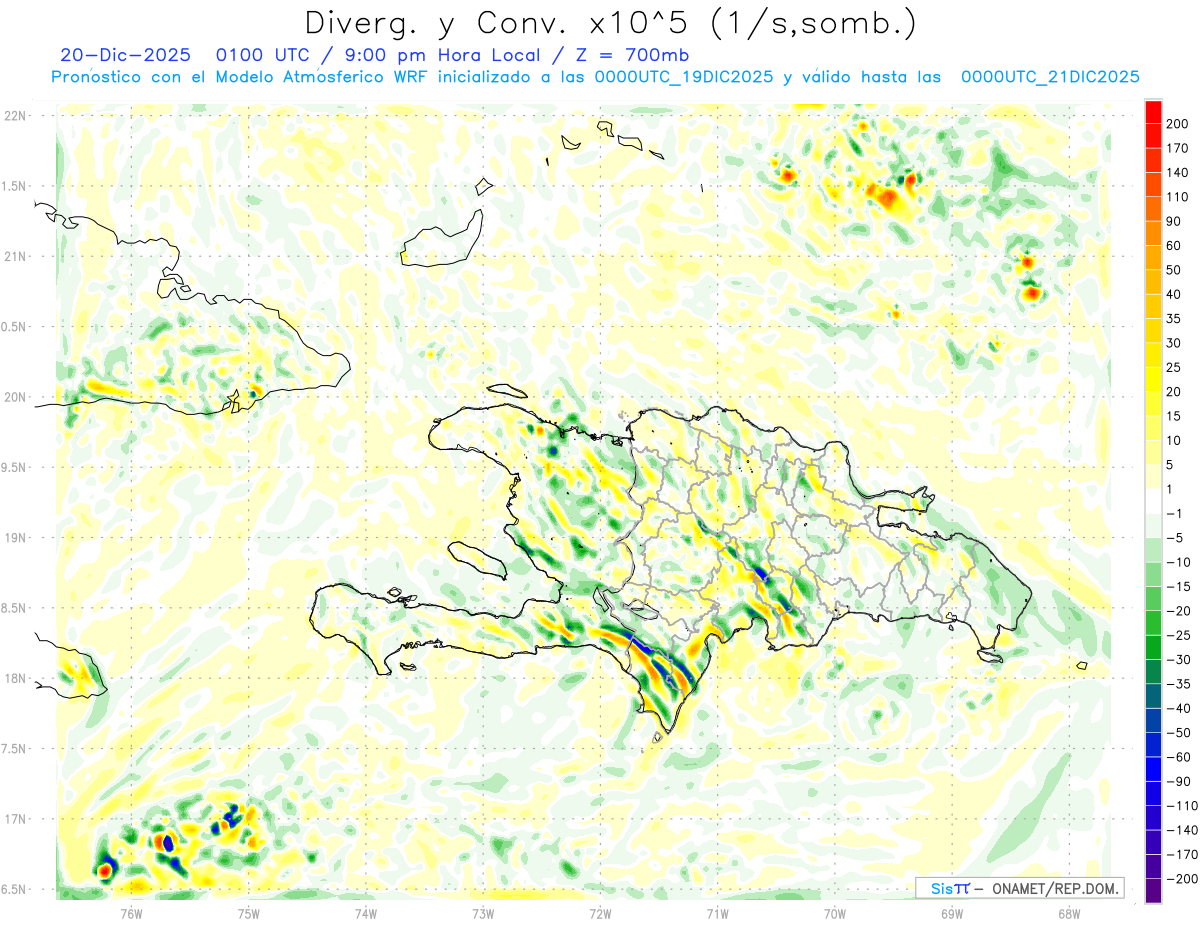Click the "8.5N" latitude label
Screen dimensions: 1200x927
(x=15, y=608)
